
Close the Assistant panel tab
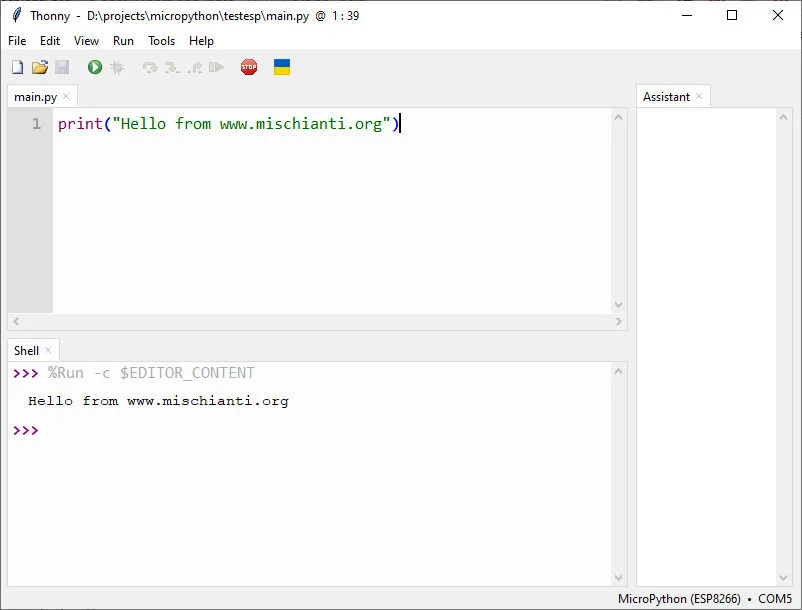click(x=699, y=96)
